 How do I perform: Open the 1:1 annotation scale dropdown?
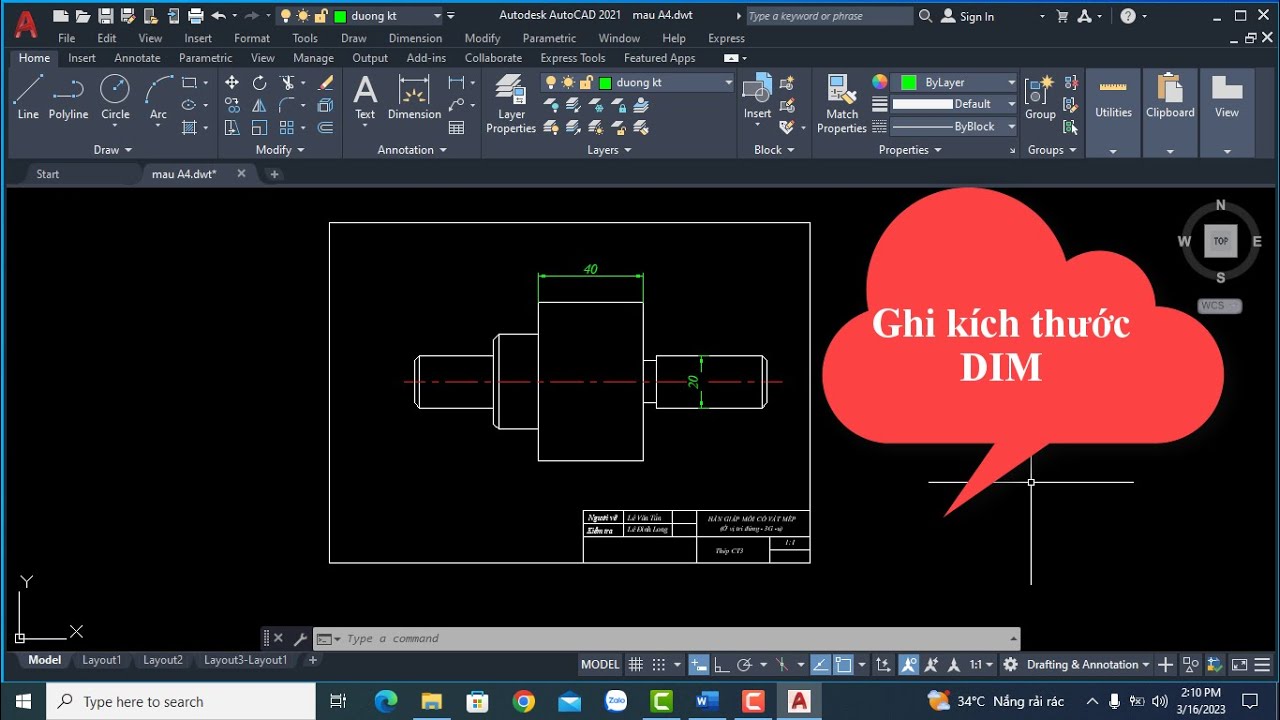pos(981,664)
